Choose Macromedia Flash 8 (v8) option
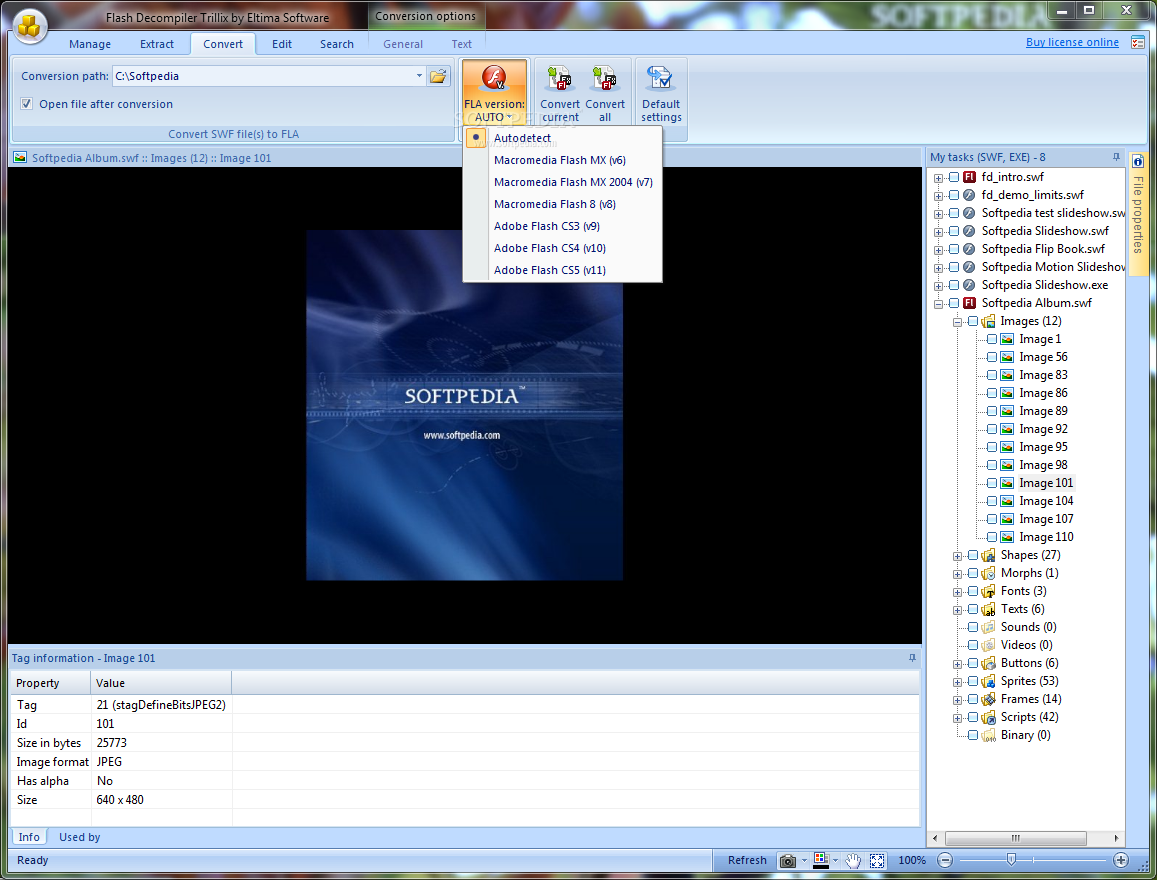The height and width of the screenshot is (880, 1157). click(x=562, y=204)
